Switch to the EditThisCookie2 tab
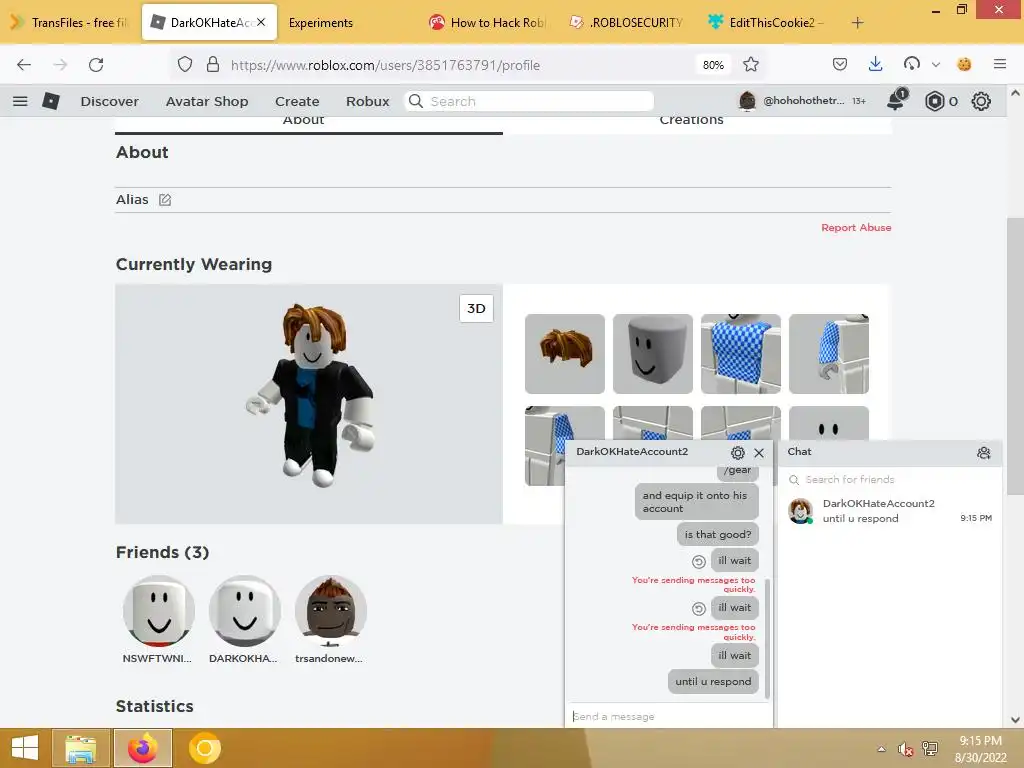Screen dimensions: 1024x768 click(x=765, y=23)
